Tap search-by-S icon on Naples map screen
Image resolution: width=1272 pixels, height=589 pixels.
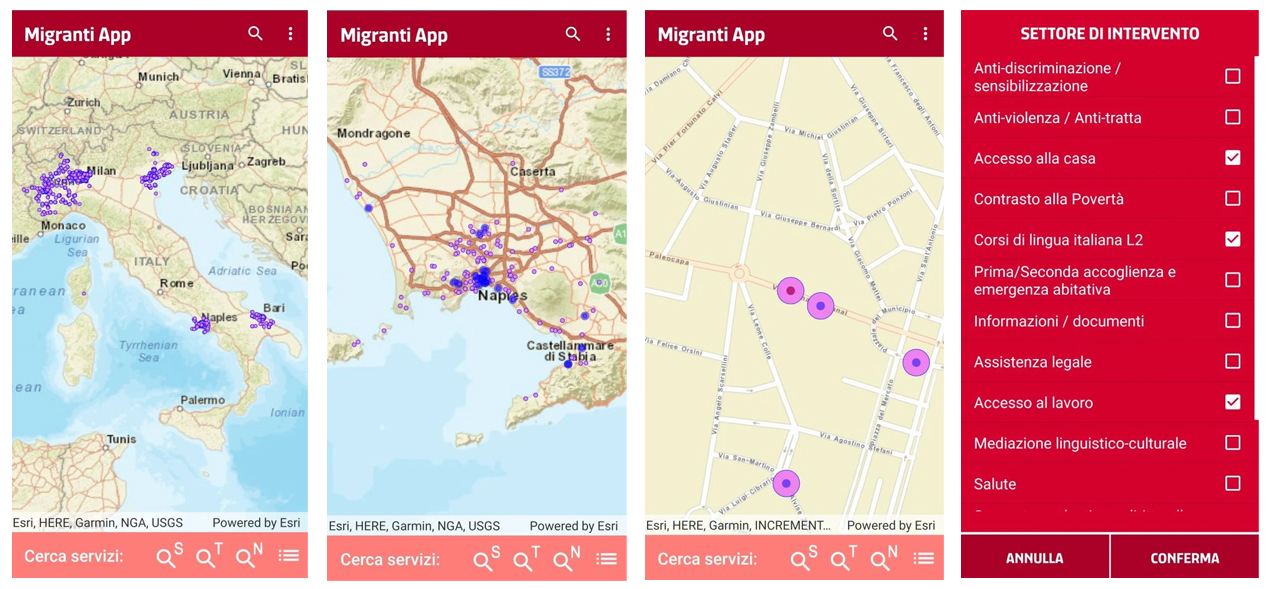click(x=486, y=559)
